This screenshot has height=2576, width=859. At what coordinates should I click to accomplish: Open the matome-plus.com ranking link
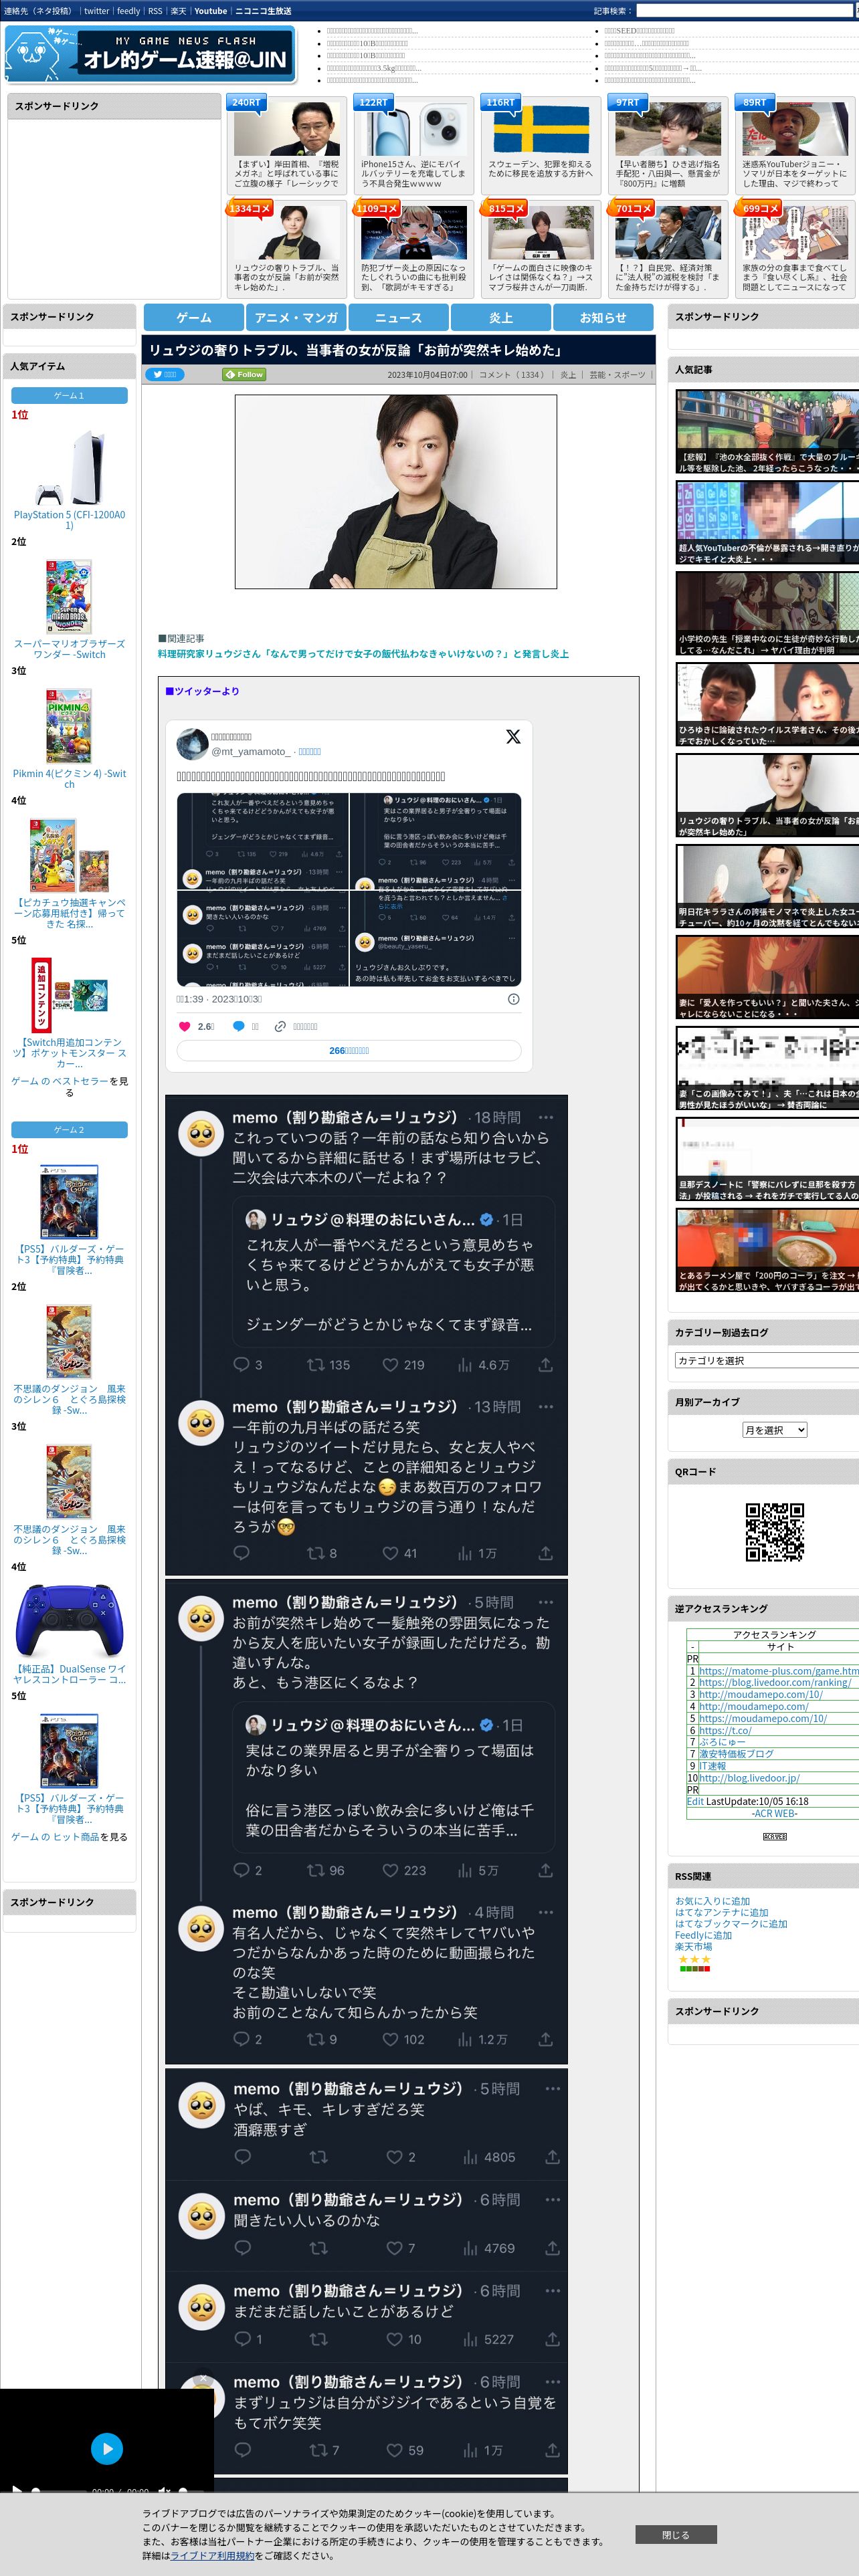pos(778,1671)
